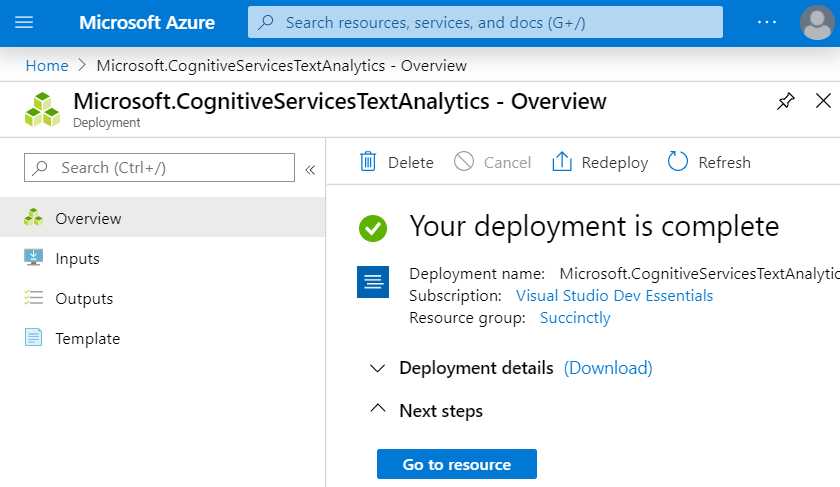Collapse the Next steps chevron
This screenshot has width=840, height=487.
coord(378,409)
